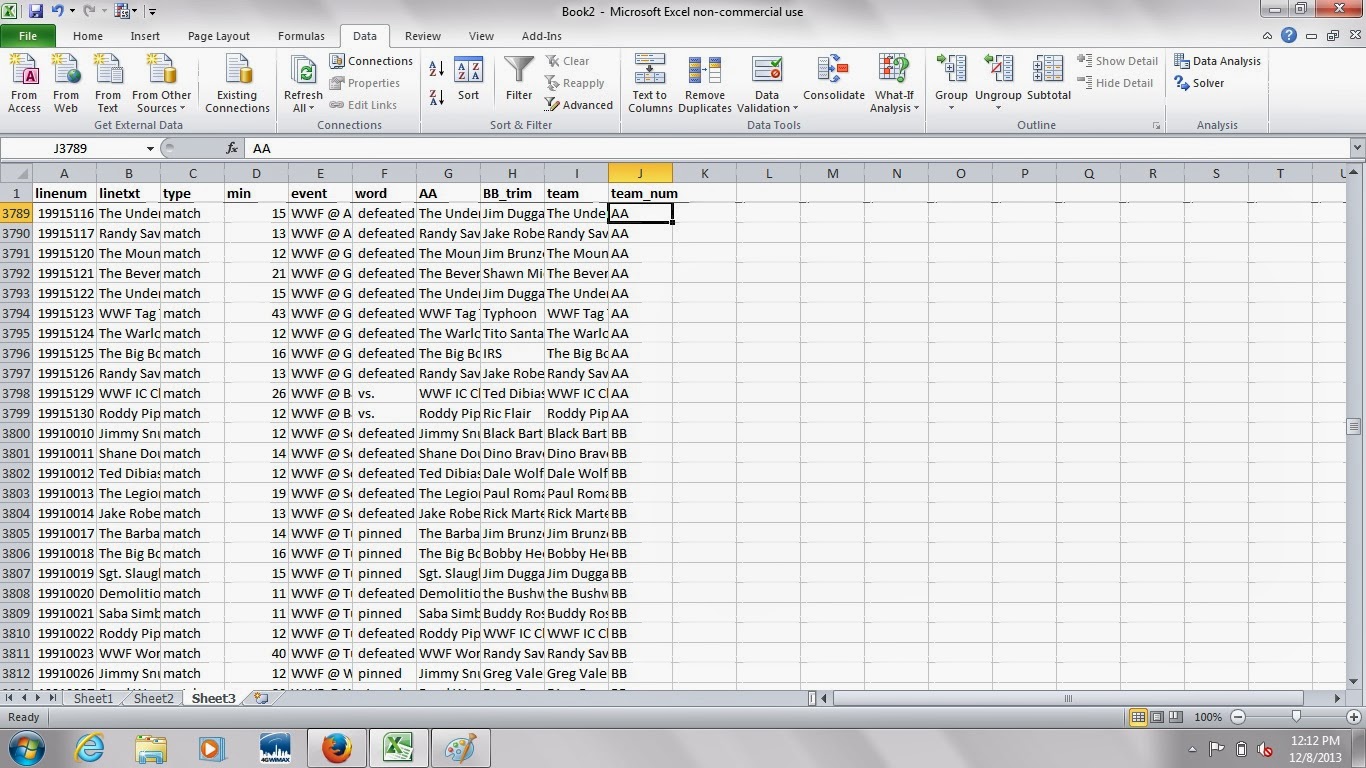
Task: Toggle the Filter funnel on the data
Action: (519, 80)
